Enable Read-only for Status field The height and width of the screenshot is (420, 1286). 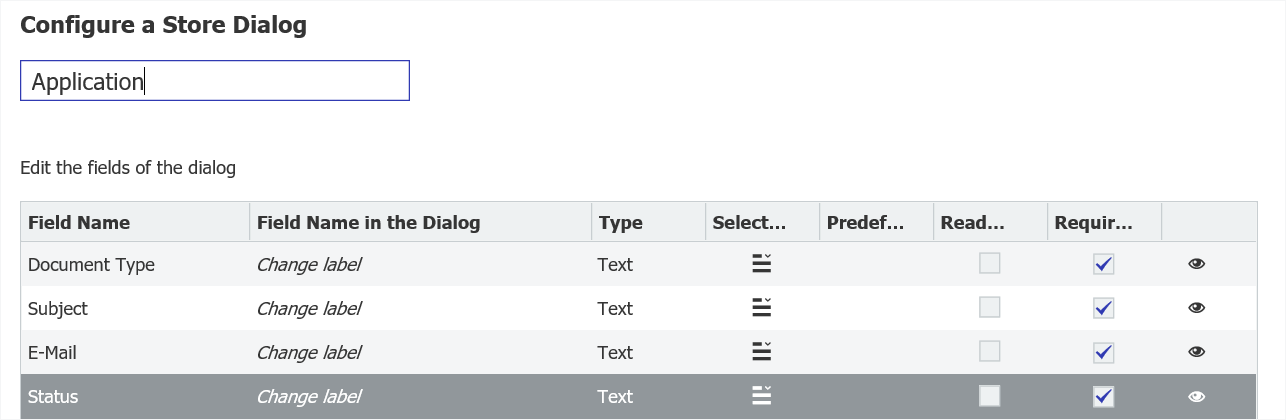[x=989, y=396]
